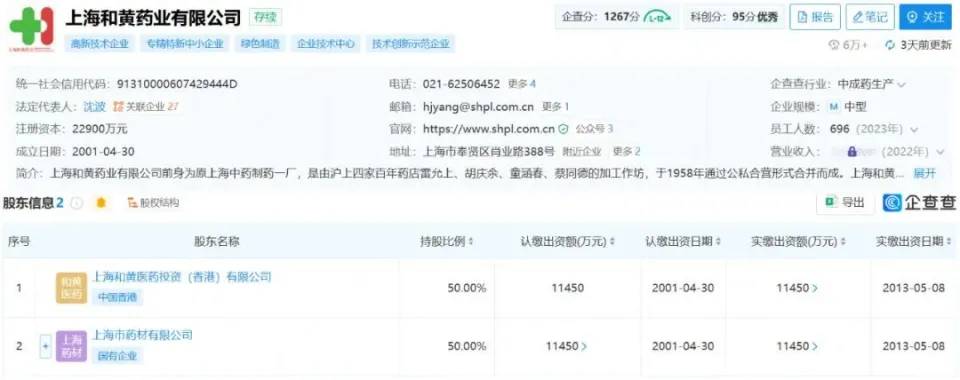The height and width of the screenshot is (380, 960).
Task: Expand company intro with 展开
Action: [x=924, y=173]
